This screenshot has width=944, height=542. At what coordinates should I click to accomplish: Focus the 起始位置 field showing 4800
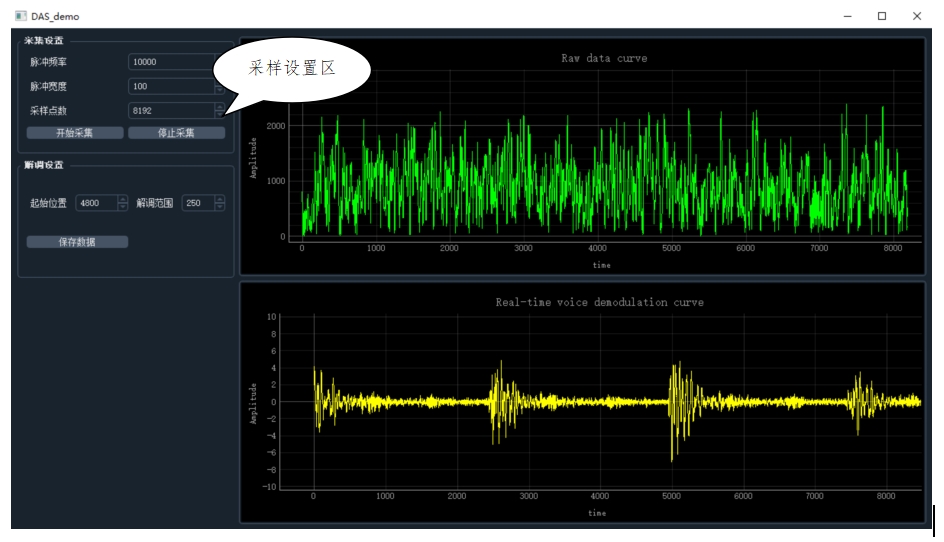pyautogui.click(x=96, y=203)
